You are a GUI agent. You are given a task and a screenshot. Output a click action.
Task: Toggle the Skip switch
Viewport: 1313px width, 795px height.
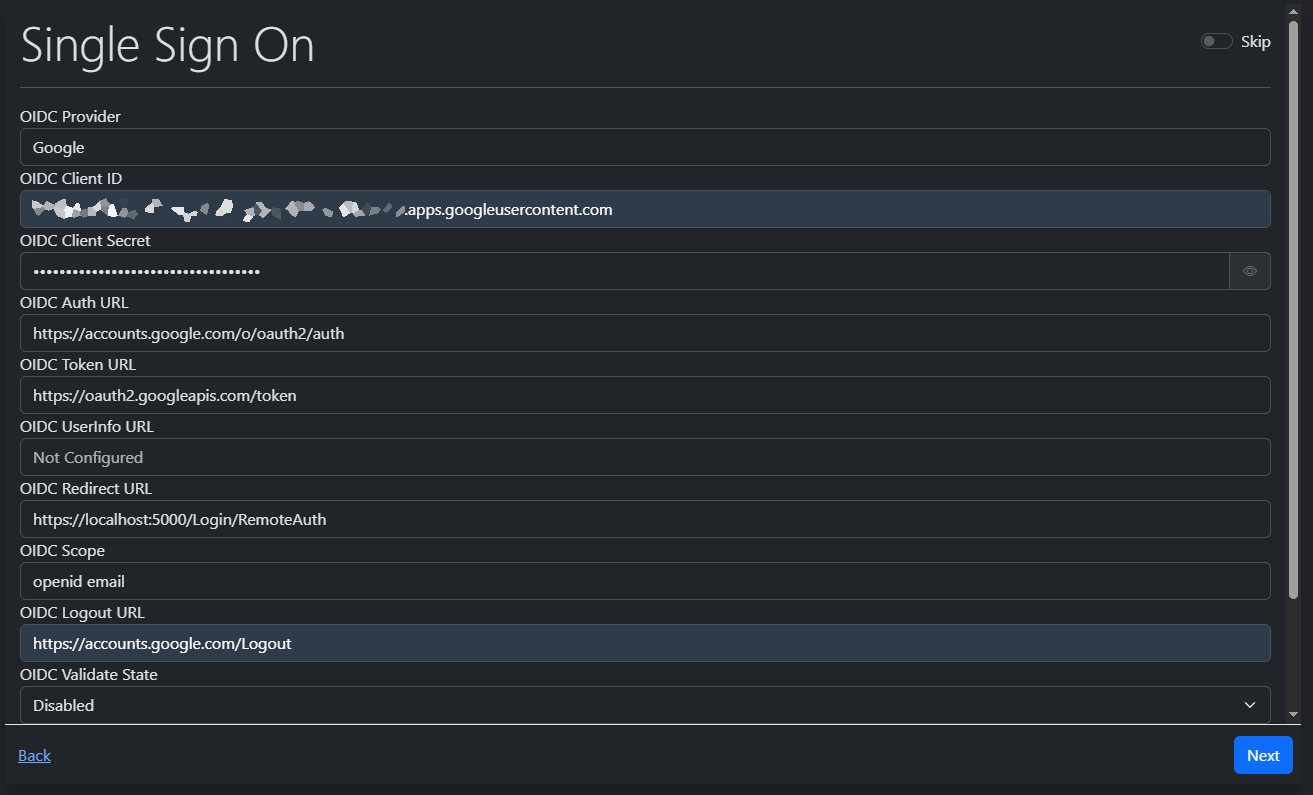point(1216,41)
